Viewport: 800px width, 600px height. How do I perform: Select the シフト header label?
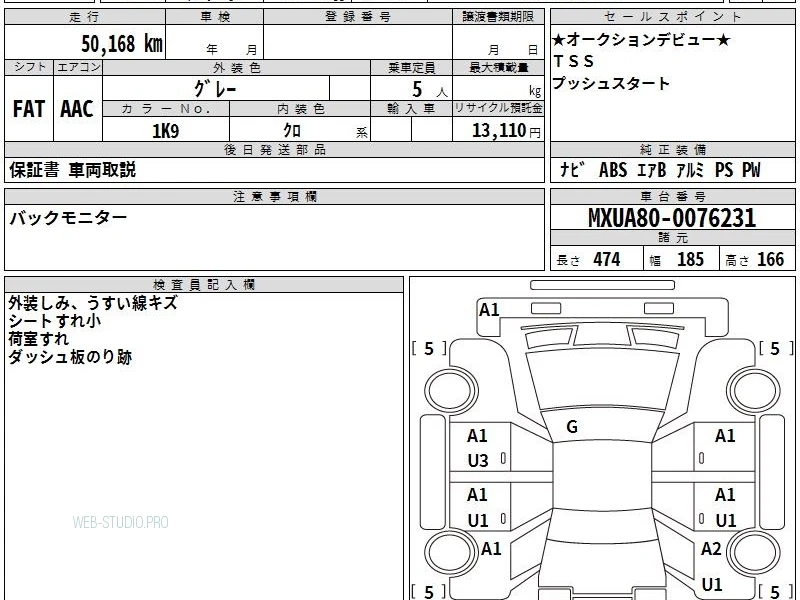[29, 67]
